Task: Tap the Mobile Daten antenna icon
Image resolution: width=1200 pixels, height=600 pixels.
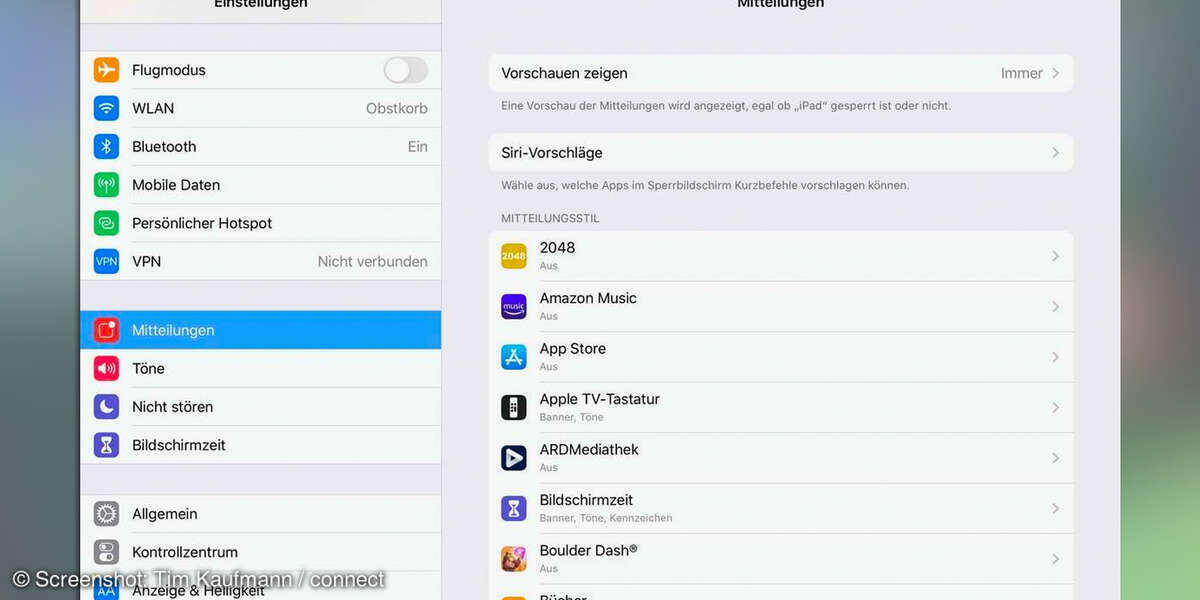Action: [106, 185]
